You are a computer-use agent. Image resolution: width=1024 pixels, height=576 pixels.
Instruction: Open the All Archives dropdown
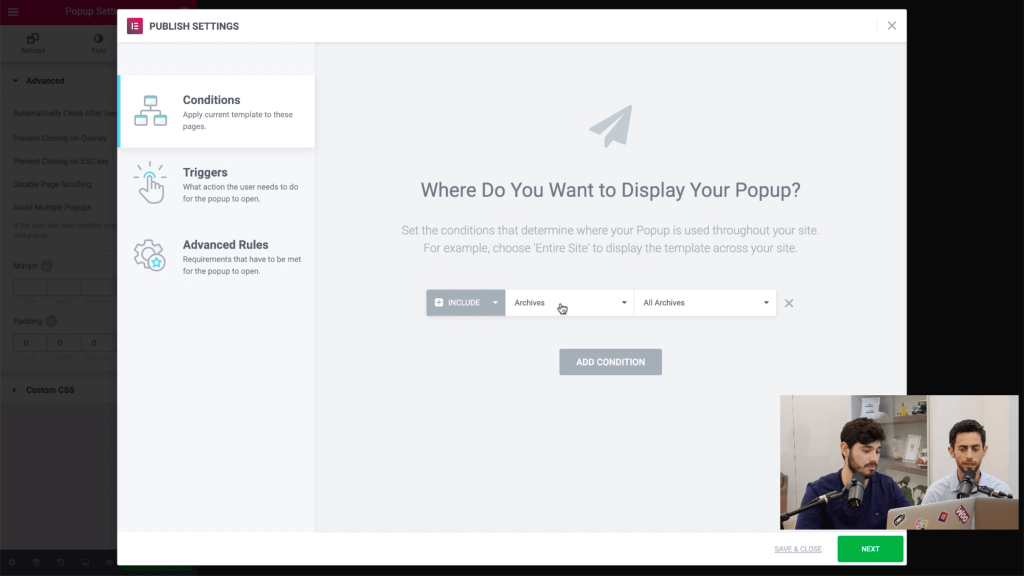coord(705,303)
